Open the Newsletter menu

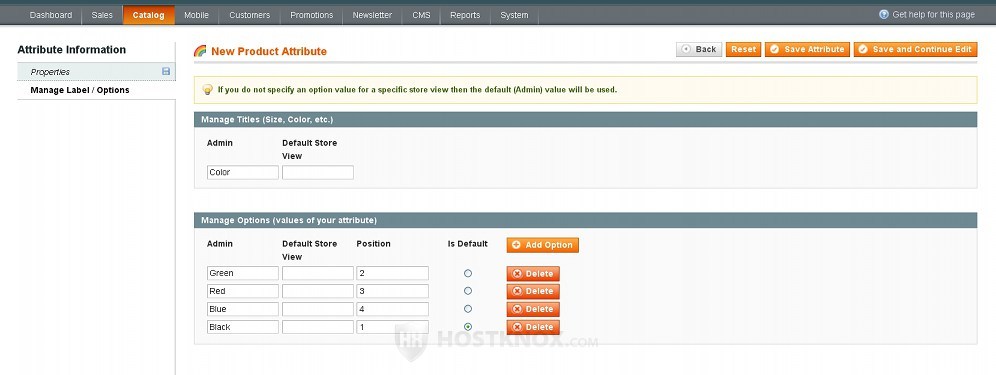pos(372,15)
